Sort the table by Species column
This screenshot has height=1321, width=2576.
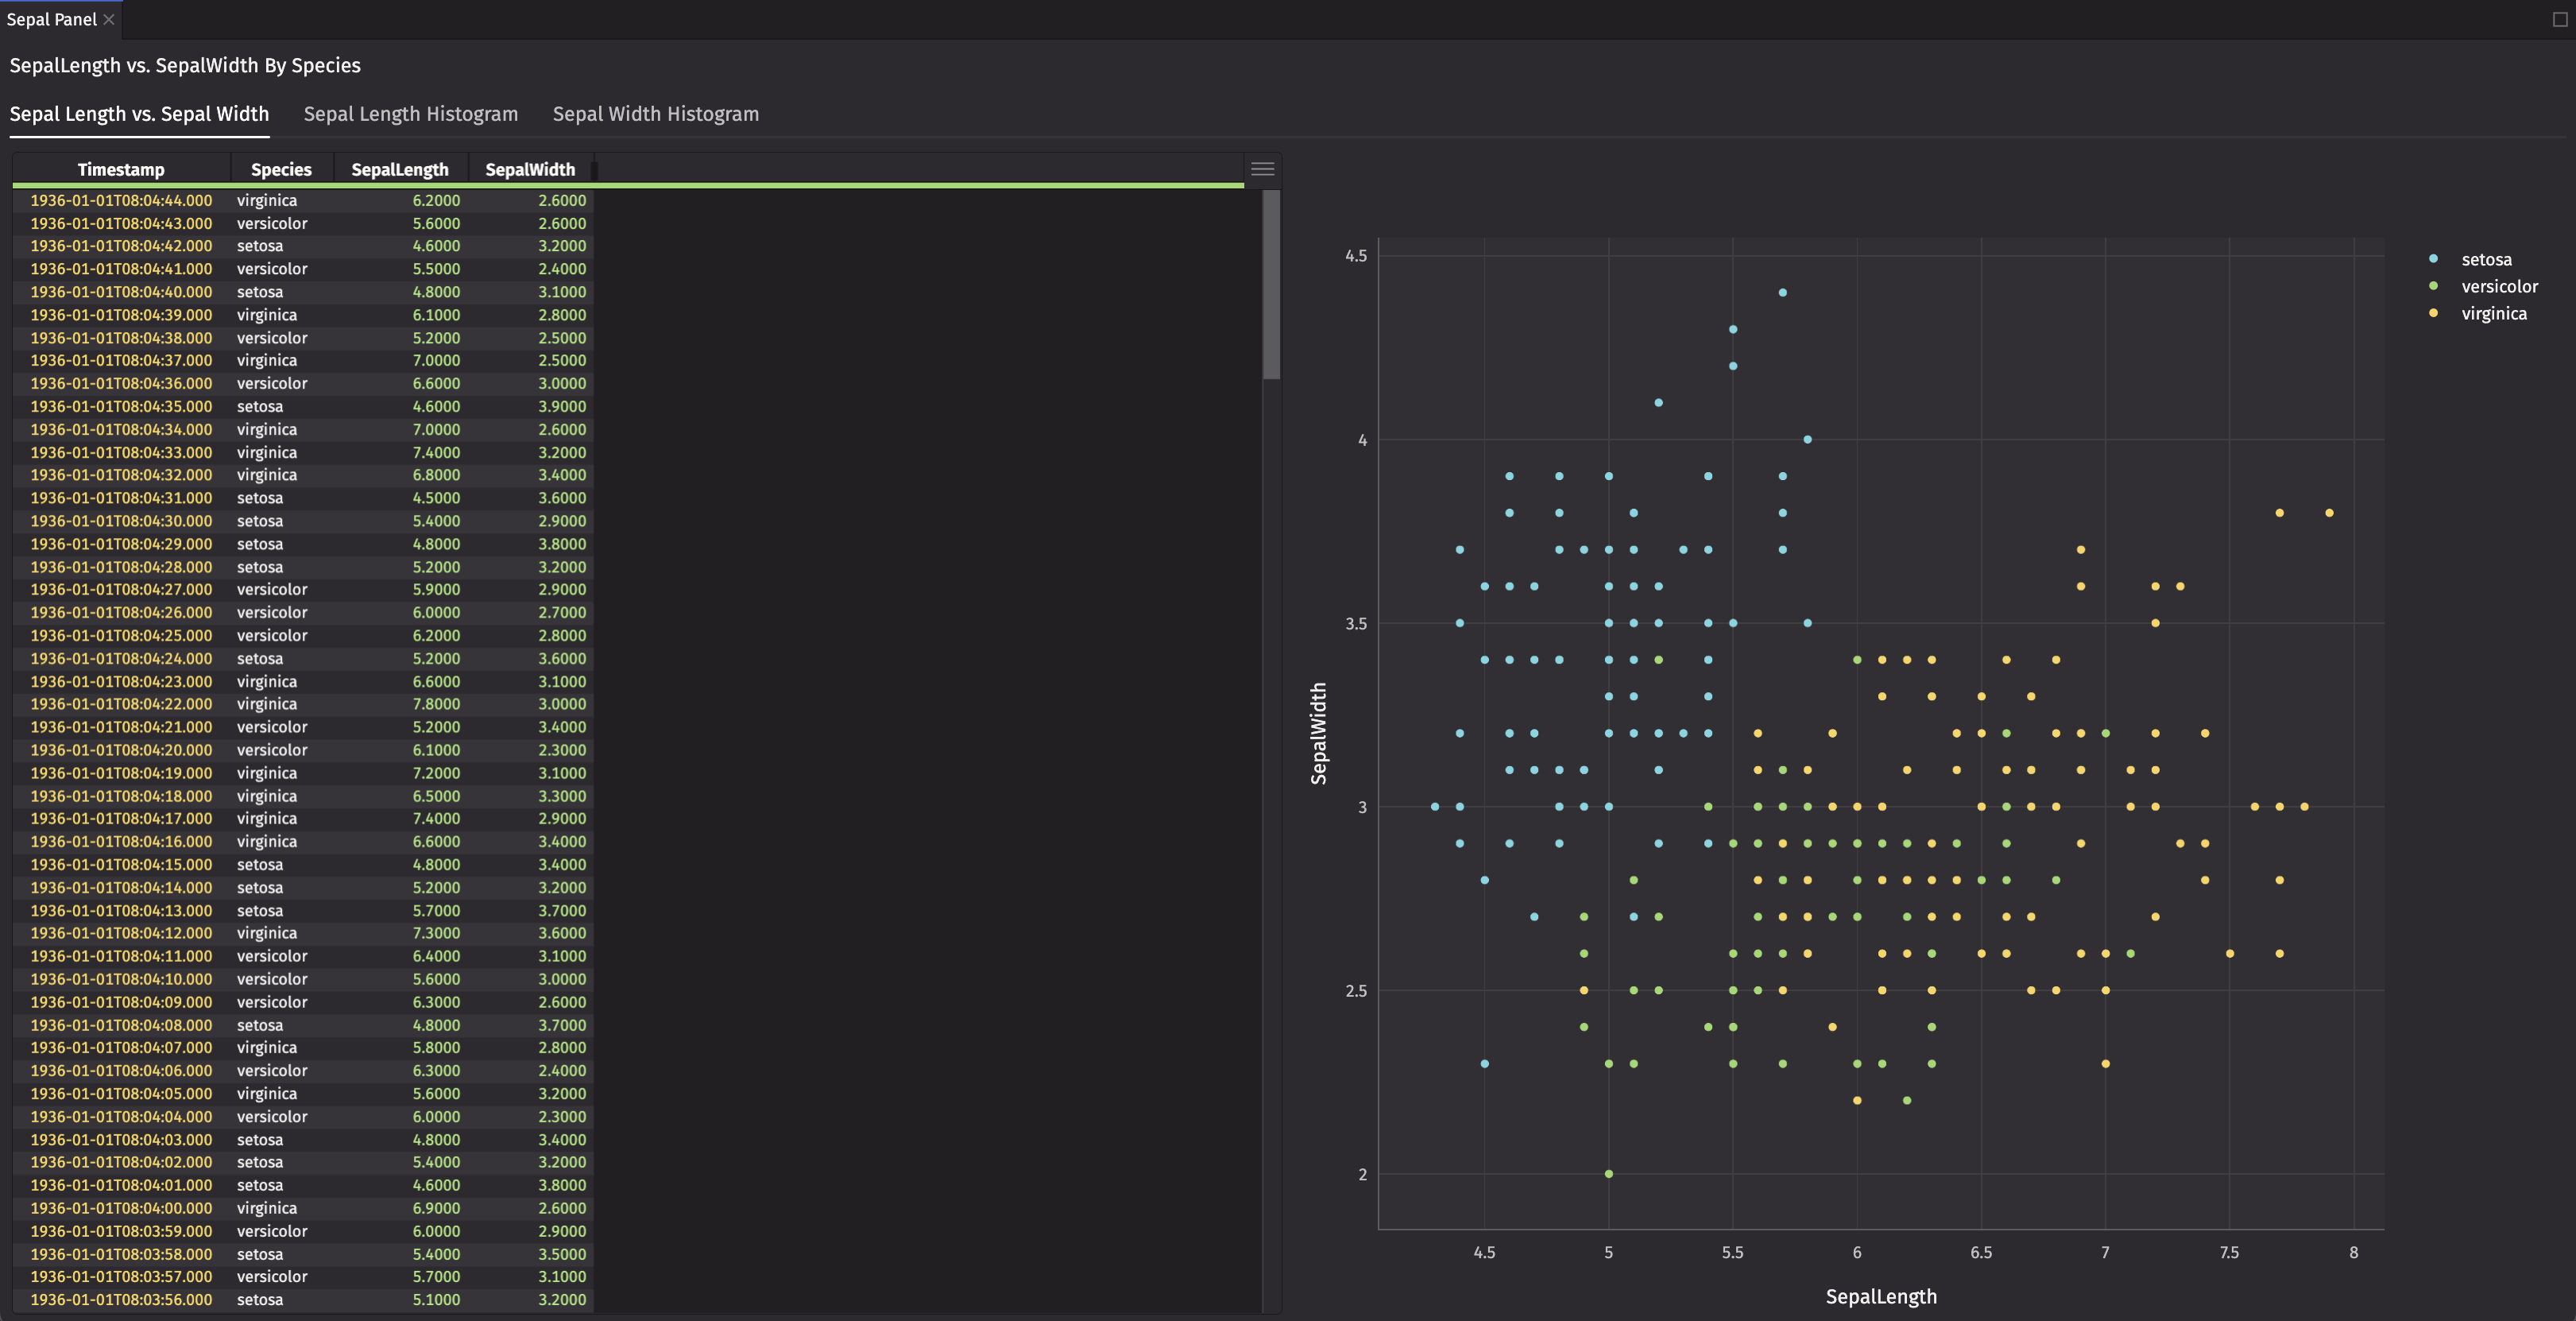280,168
